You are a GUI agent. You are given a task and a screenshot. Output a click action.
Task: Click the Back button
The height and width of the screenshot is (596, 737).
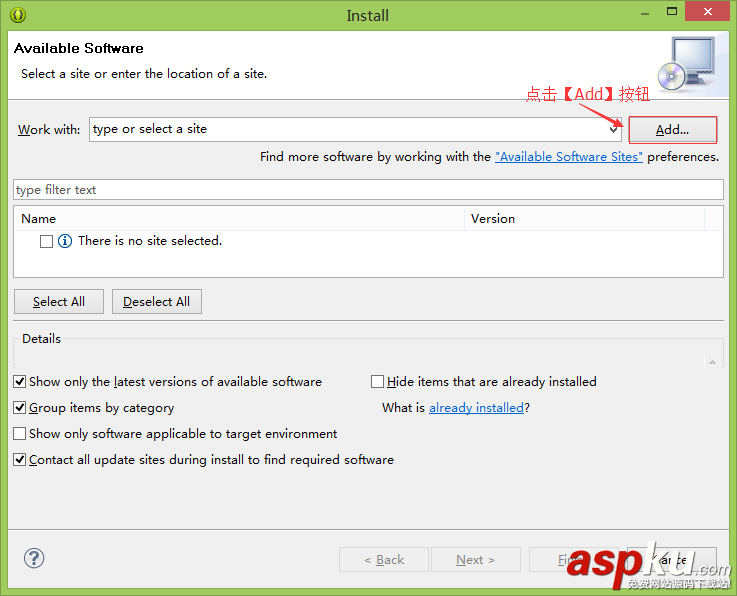[384, 559]
